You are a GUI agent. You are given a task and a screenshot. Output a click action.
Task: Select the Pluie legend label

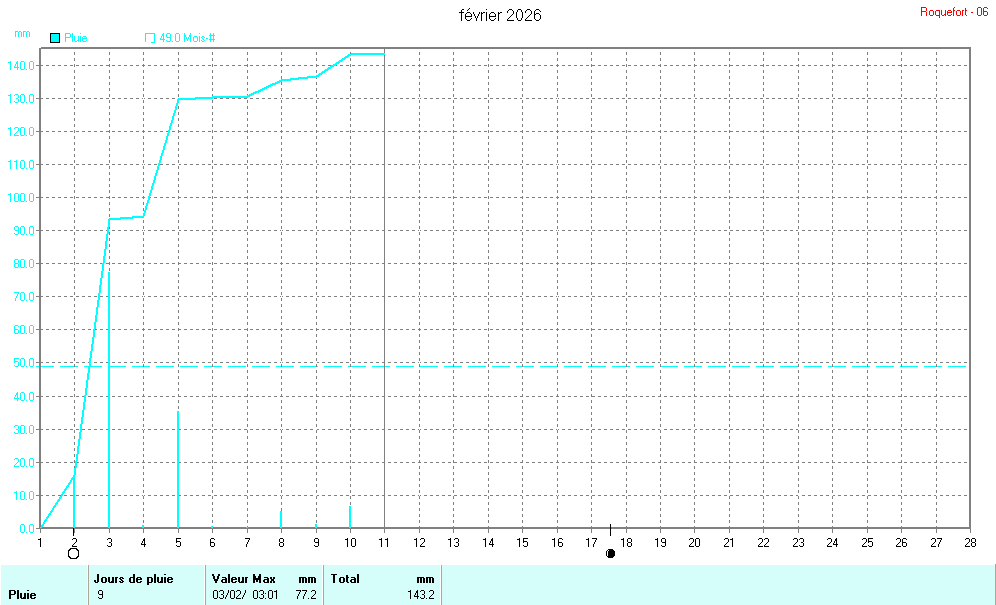coord(76,38)
